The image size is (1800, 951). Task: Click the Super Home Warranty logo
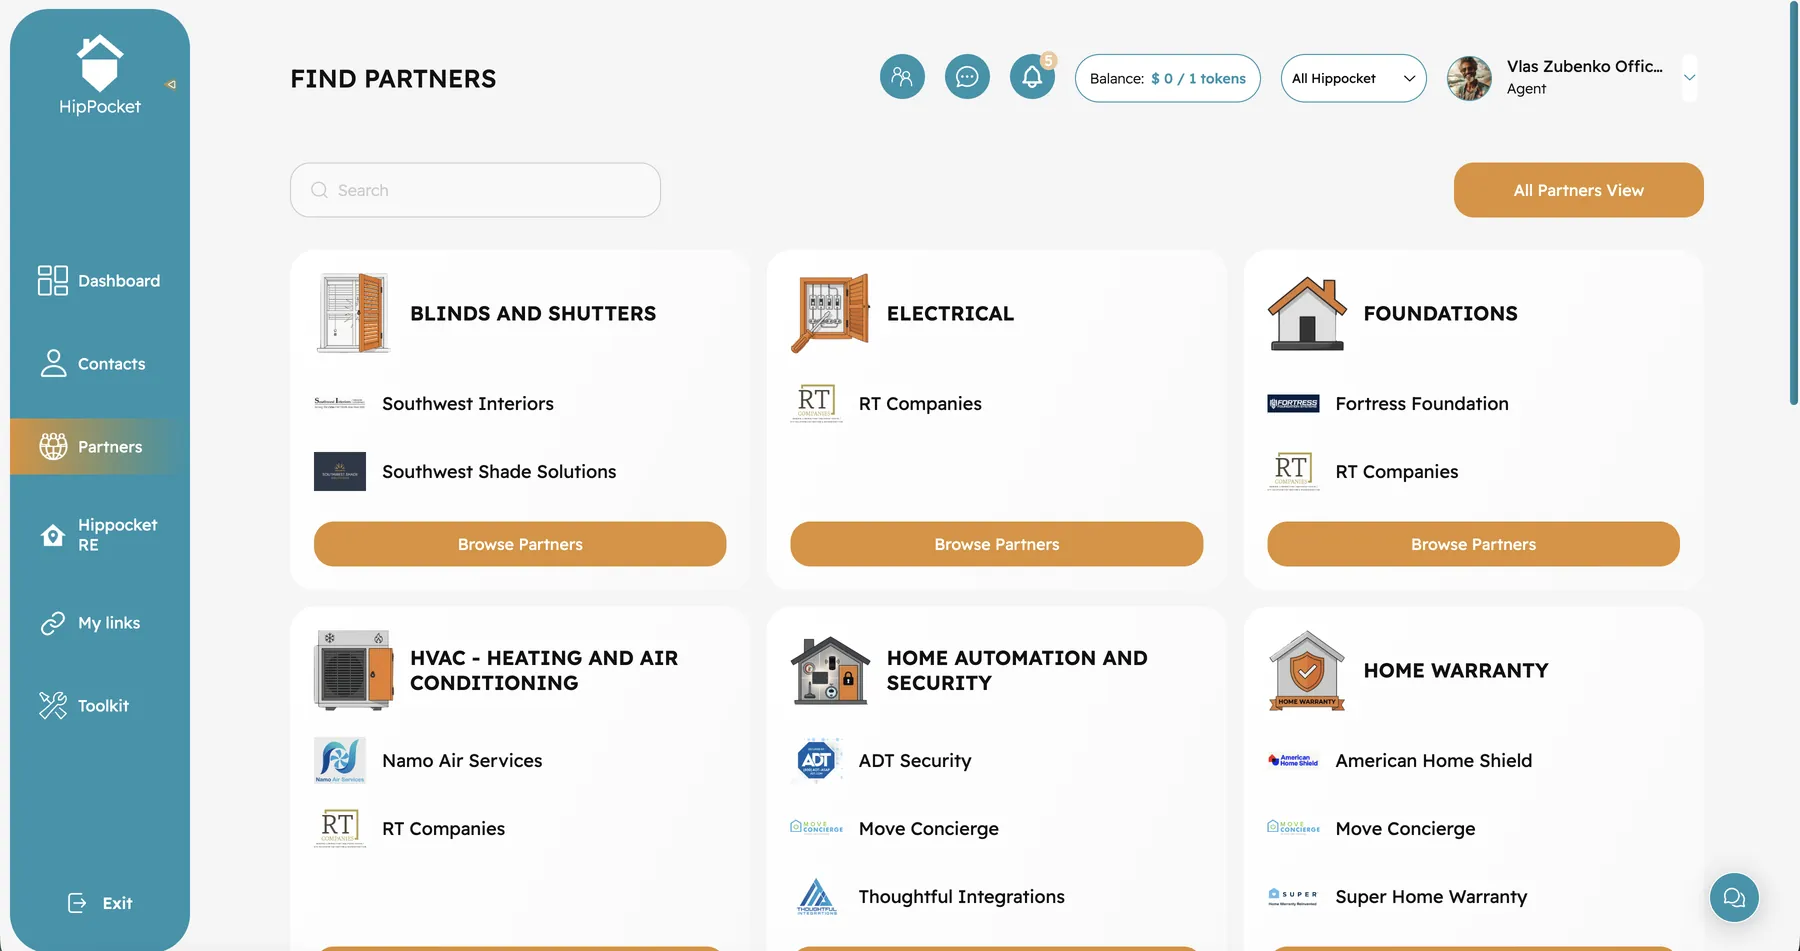tap(1293, 897)
